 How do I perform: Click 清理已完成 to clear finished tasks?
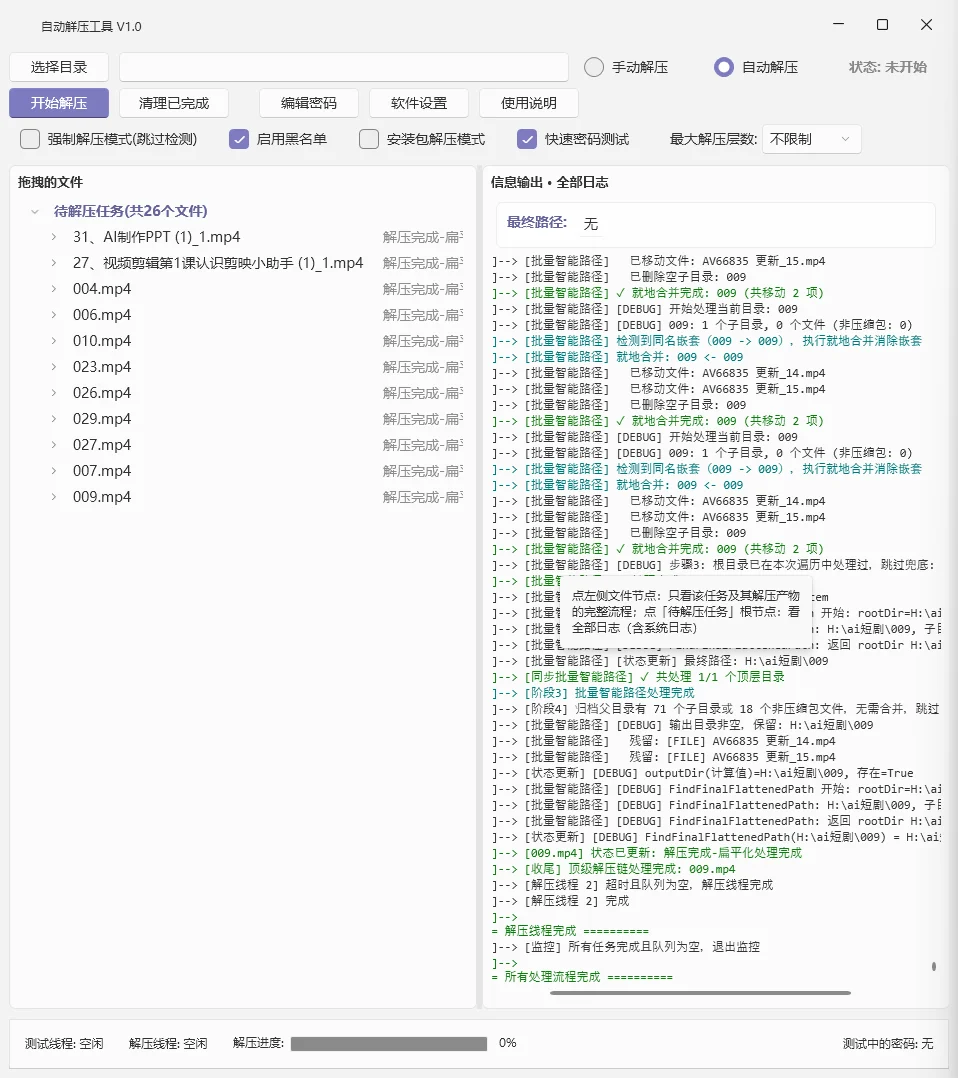point(174,103)
